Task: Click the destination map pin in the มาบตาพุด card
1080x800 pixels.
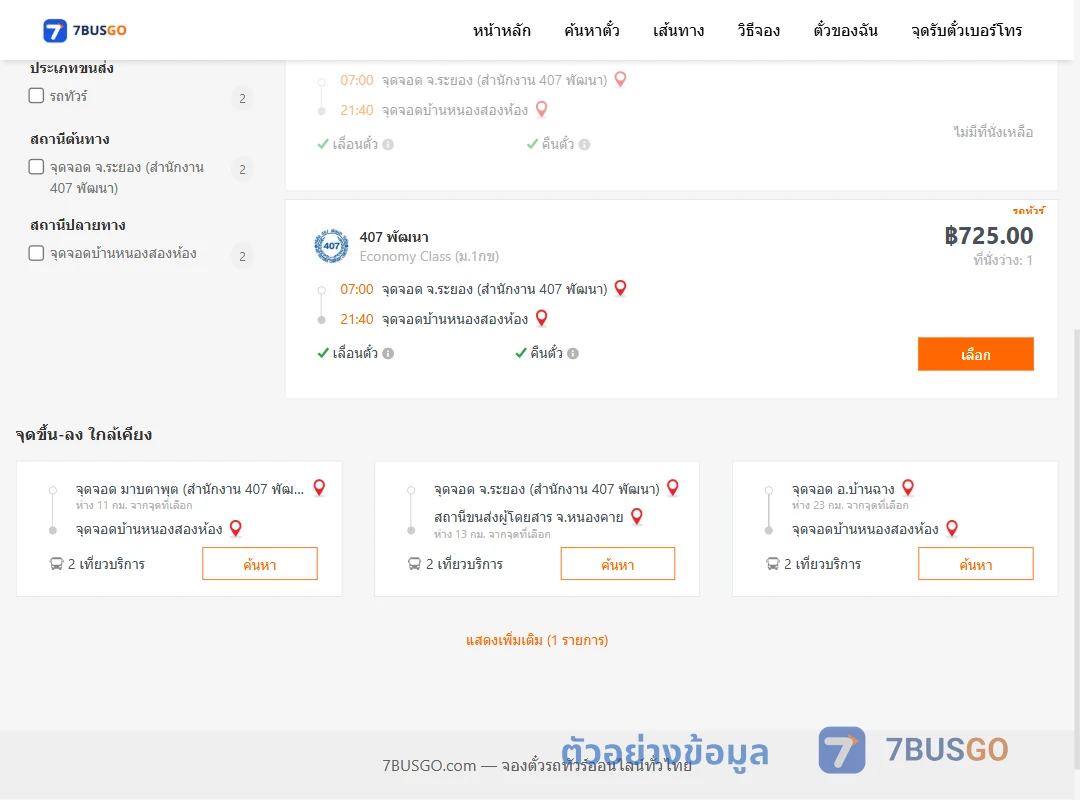Action: click(x=236, y=529)
